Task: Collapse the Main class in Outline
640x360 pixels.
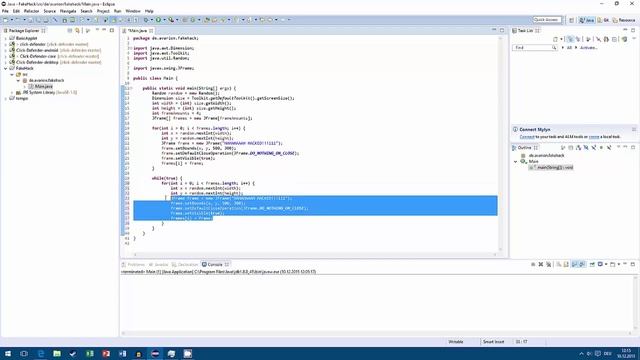Action: 516,162
